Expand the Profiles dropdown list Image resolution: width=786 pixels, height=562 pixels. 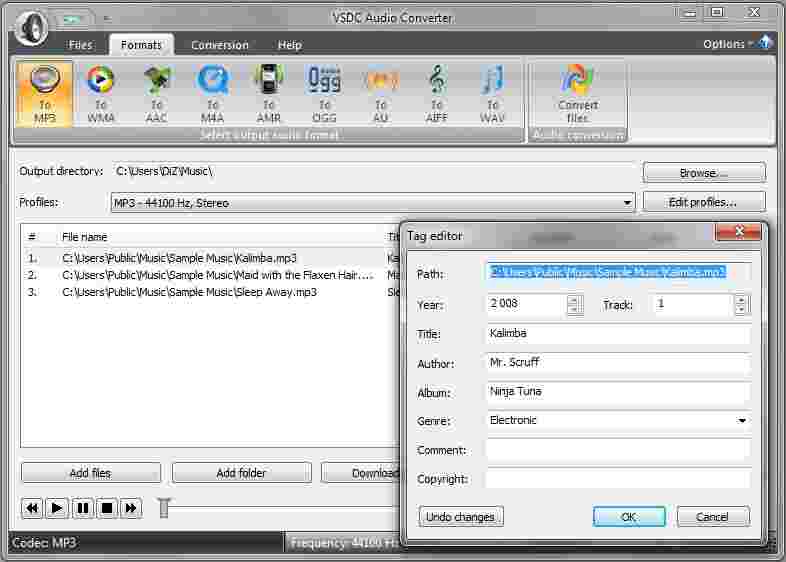click(x=627, y=203)
